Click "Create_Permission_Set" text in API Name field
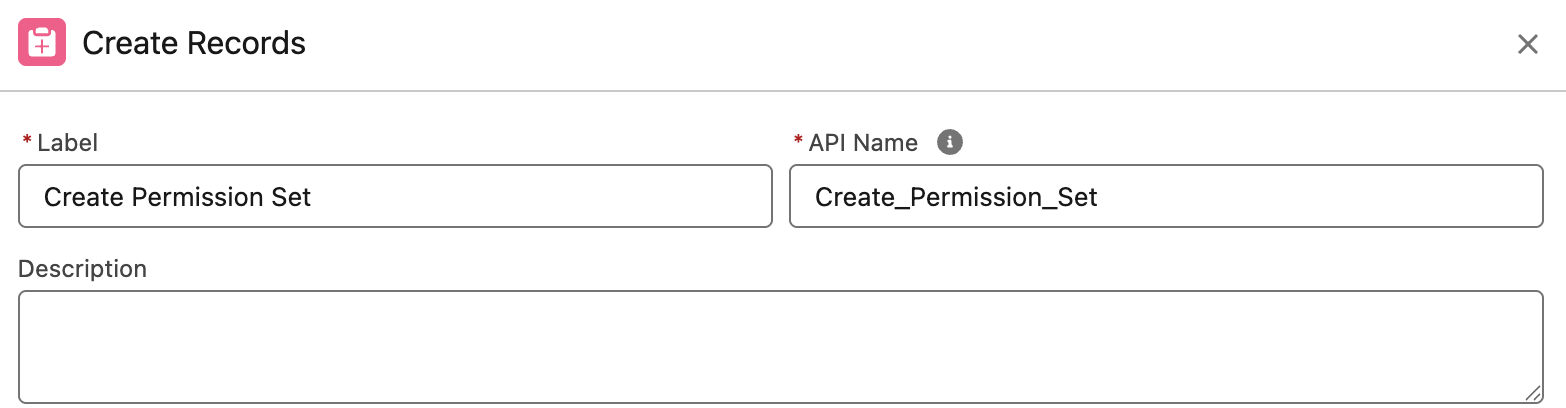Screen dimensions: 1566x408 click(956, 197)
